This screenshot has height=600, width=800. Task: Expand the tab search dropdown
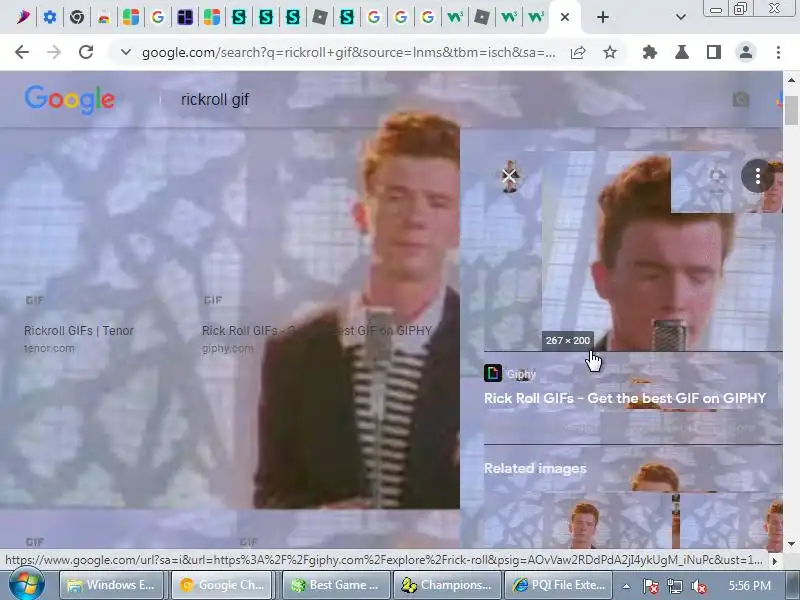(681, 17)
